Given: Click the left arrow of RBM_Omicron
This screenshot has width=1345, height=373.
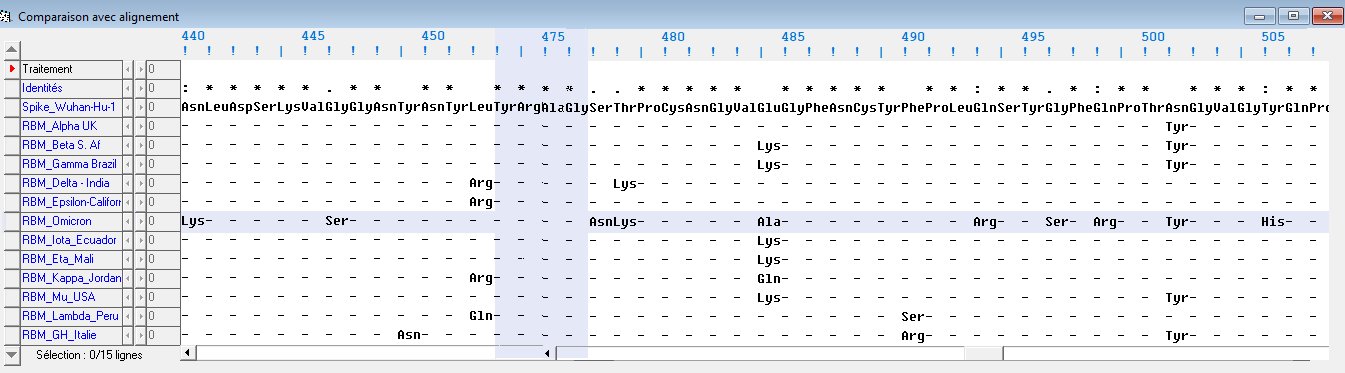Looking at the screenshot, I should pyautogui.click(x=127, y=221).
